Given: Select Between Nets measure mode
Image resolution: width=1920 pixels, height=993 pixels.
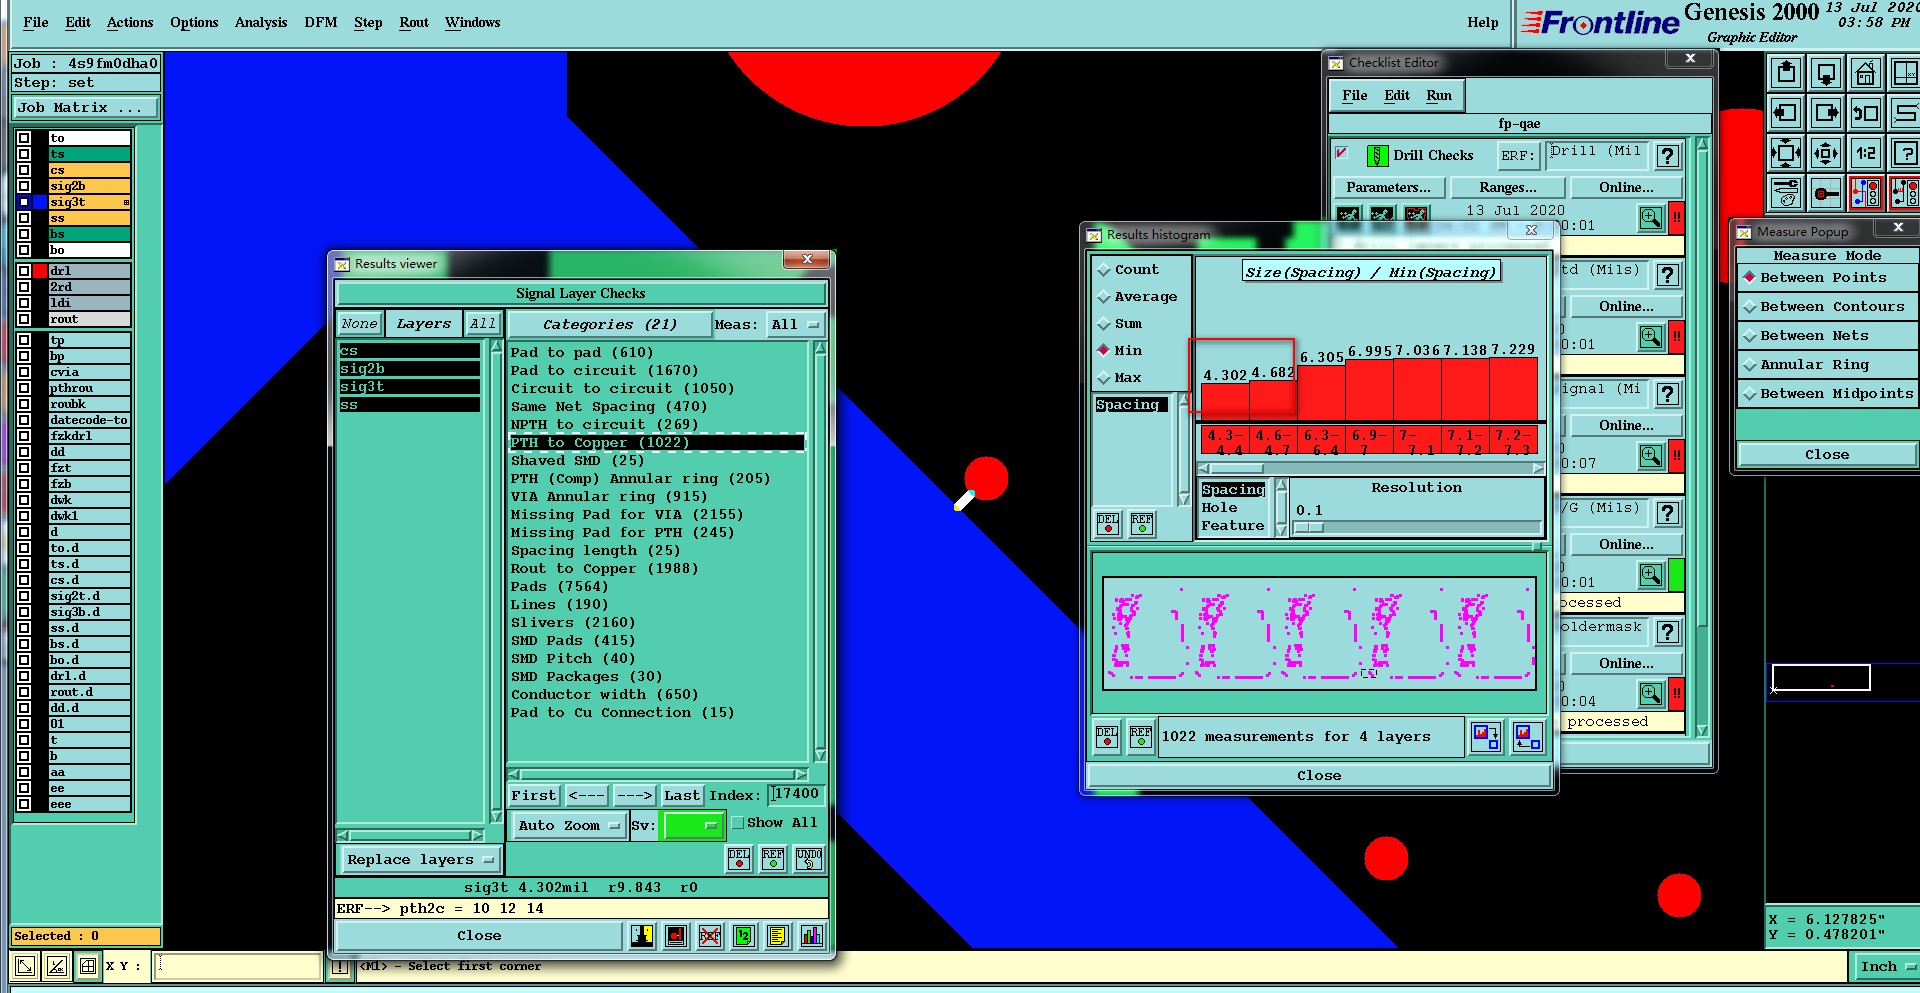Looking at the screenshot, I should pyautogui.click(x=1826, y=336).
